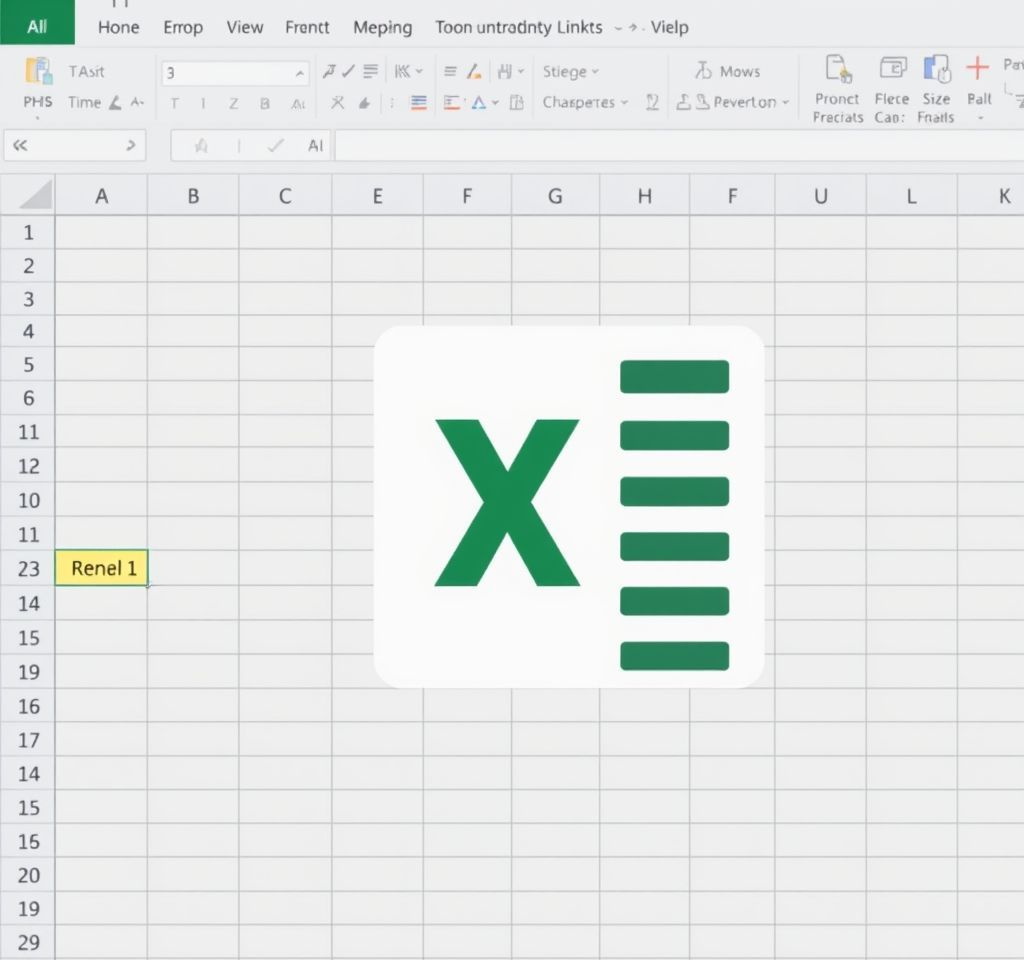
Task: Open the View tab
Action: 245,27
